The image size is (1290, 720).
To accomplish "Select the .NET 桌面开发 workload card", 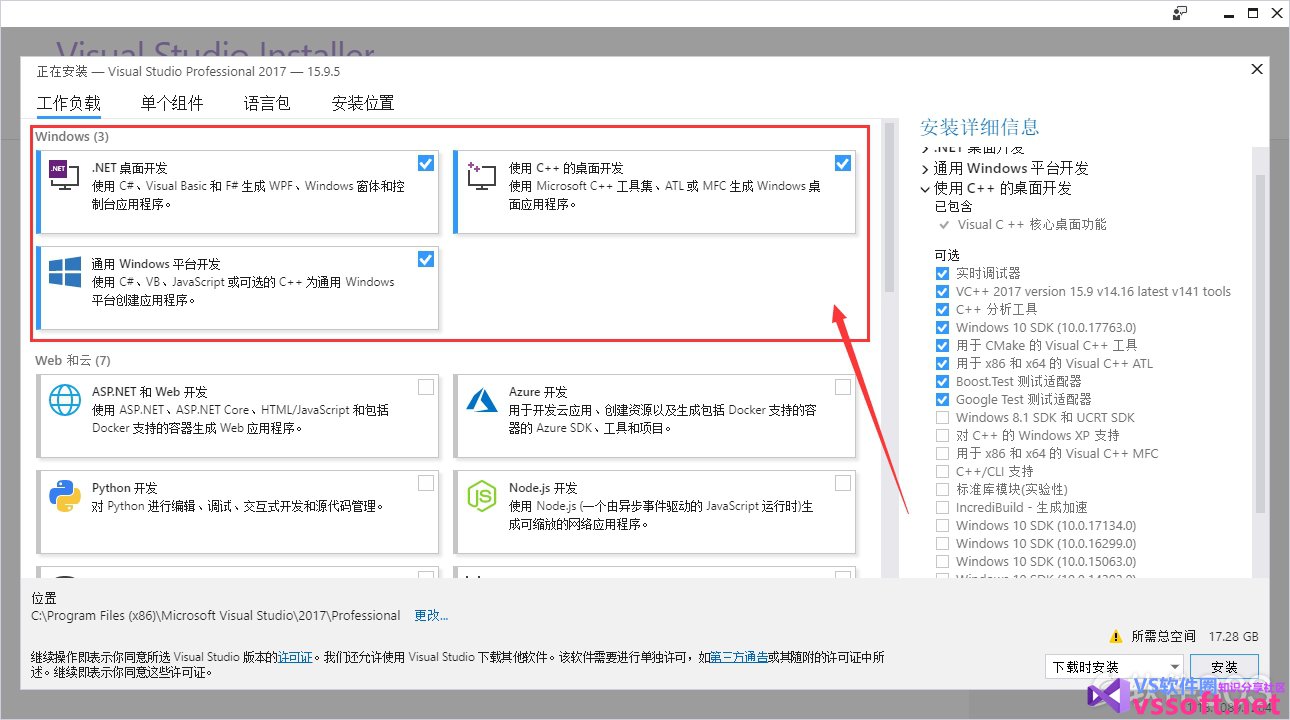I will pos(237,192).
